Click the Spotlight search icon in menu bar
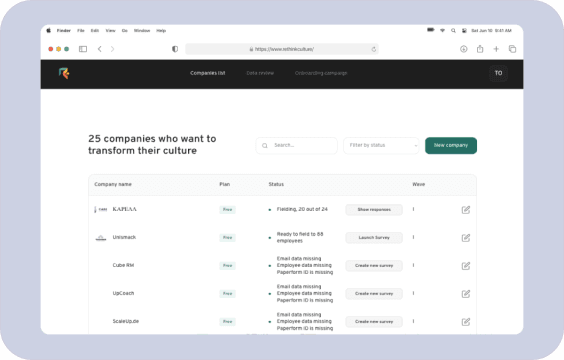The image size is (564, 360). [453, 31]
